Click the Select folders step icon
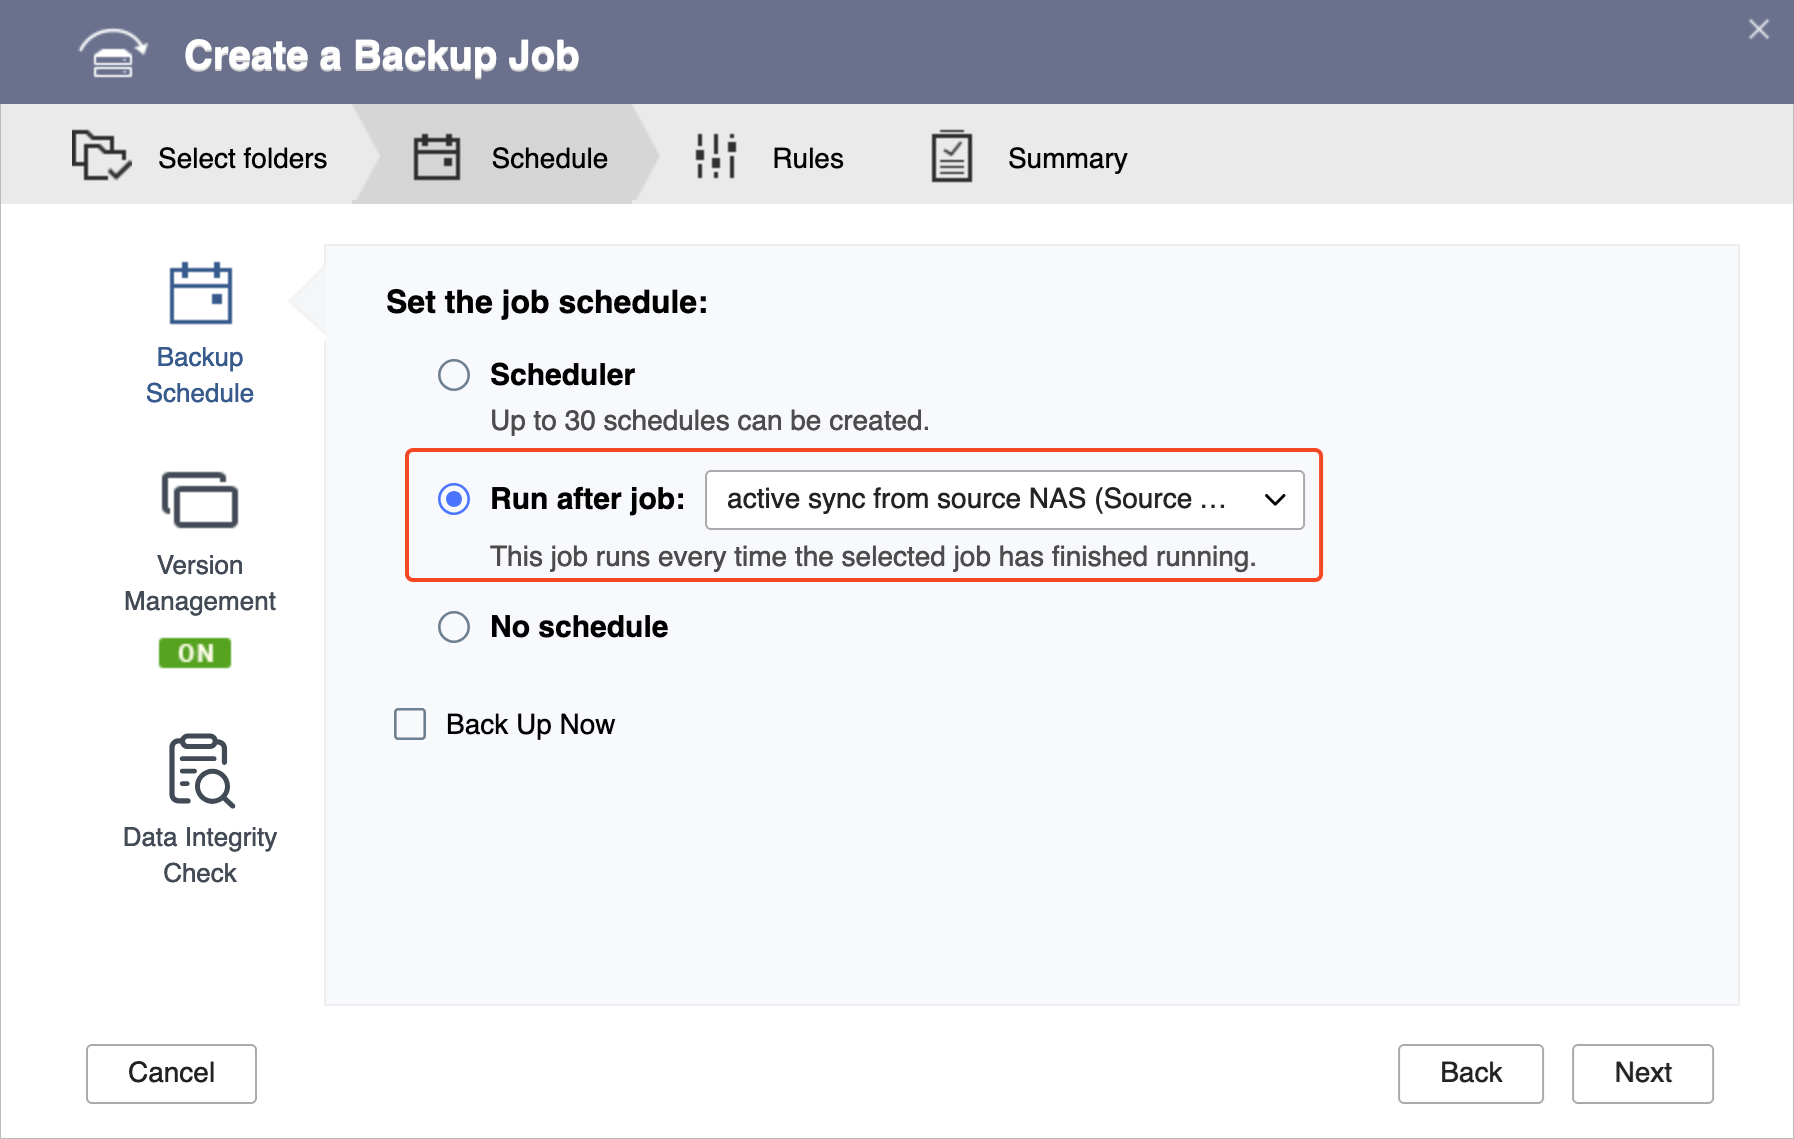1794x1139 pixels. [x=100, y=157]
